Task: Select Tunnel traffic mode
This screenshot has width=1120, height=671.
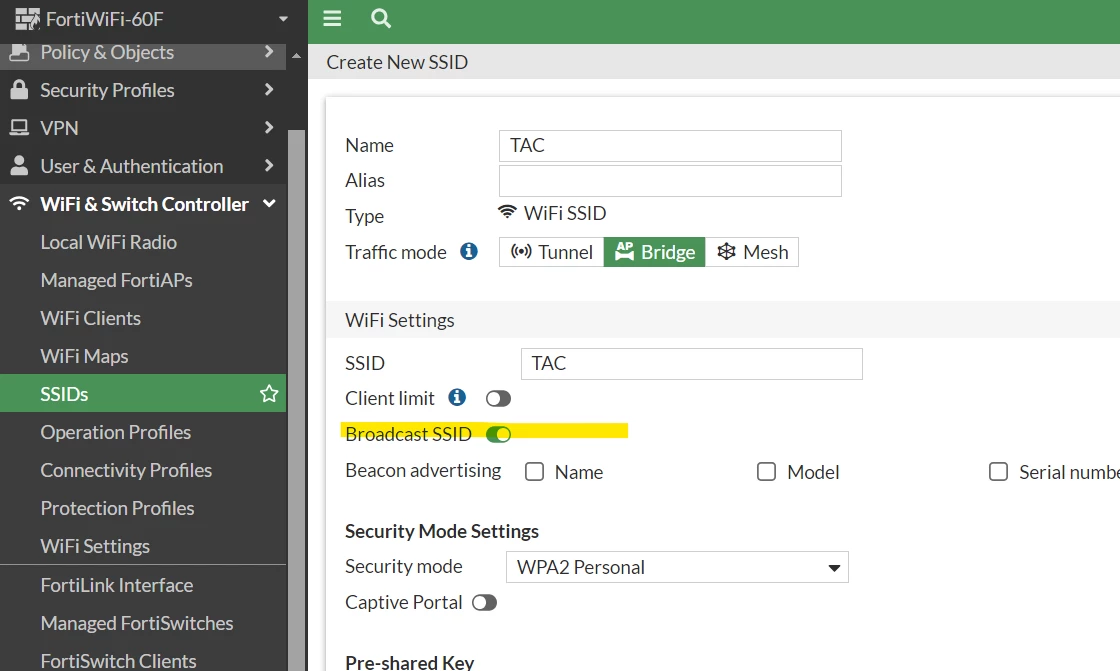Action: [x=551, y=252]
